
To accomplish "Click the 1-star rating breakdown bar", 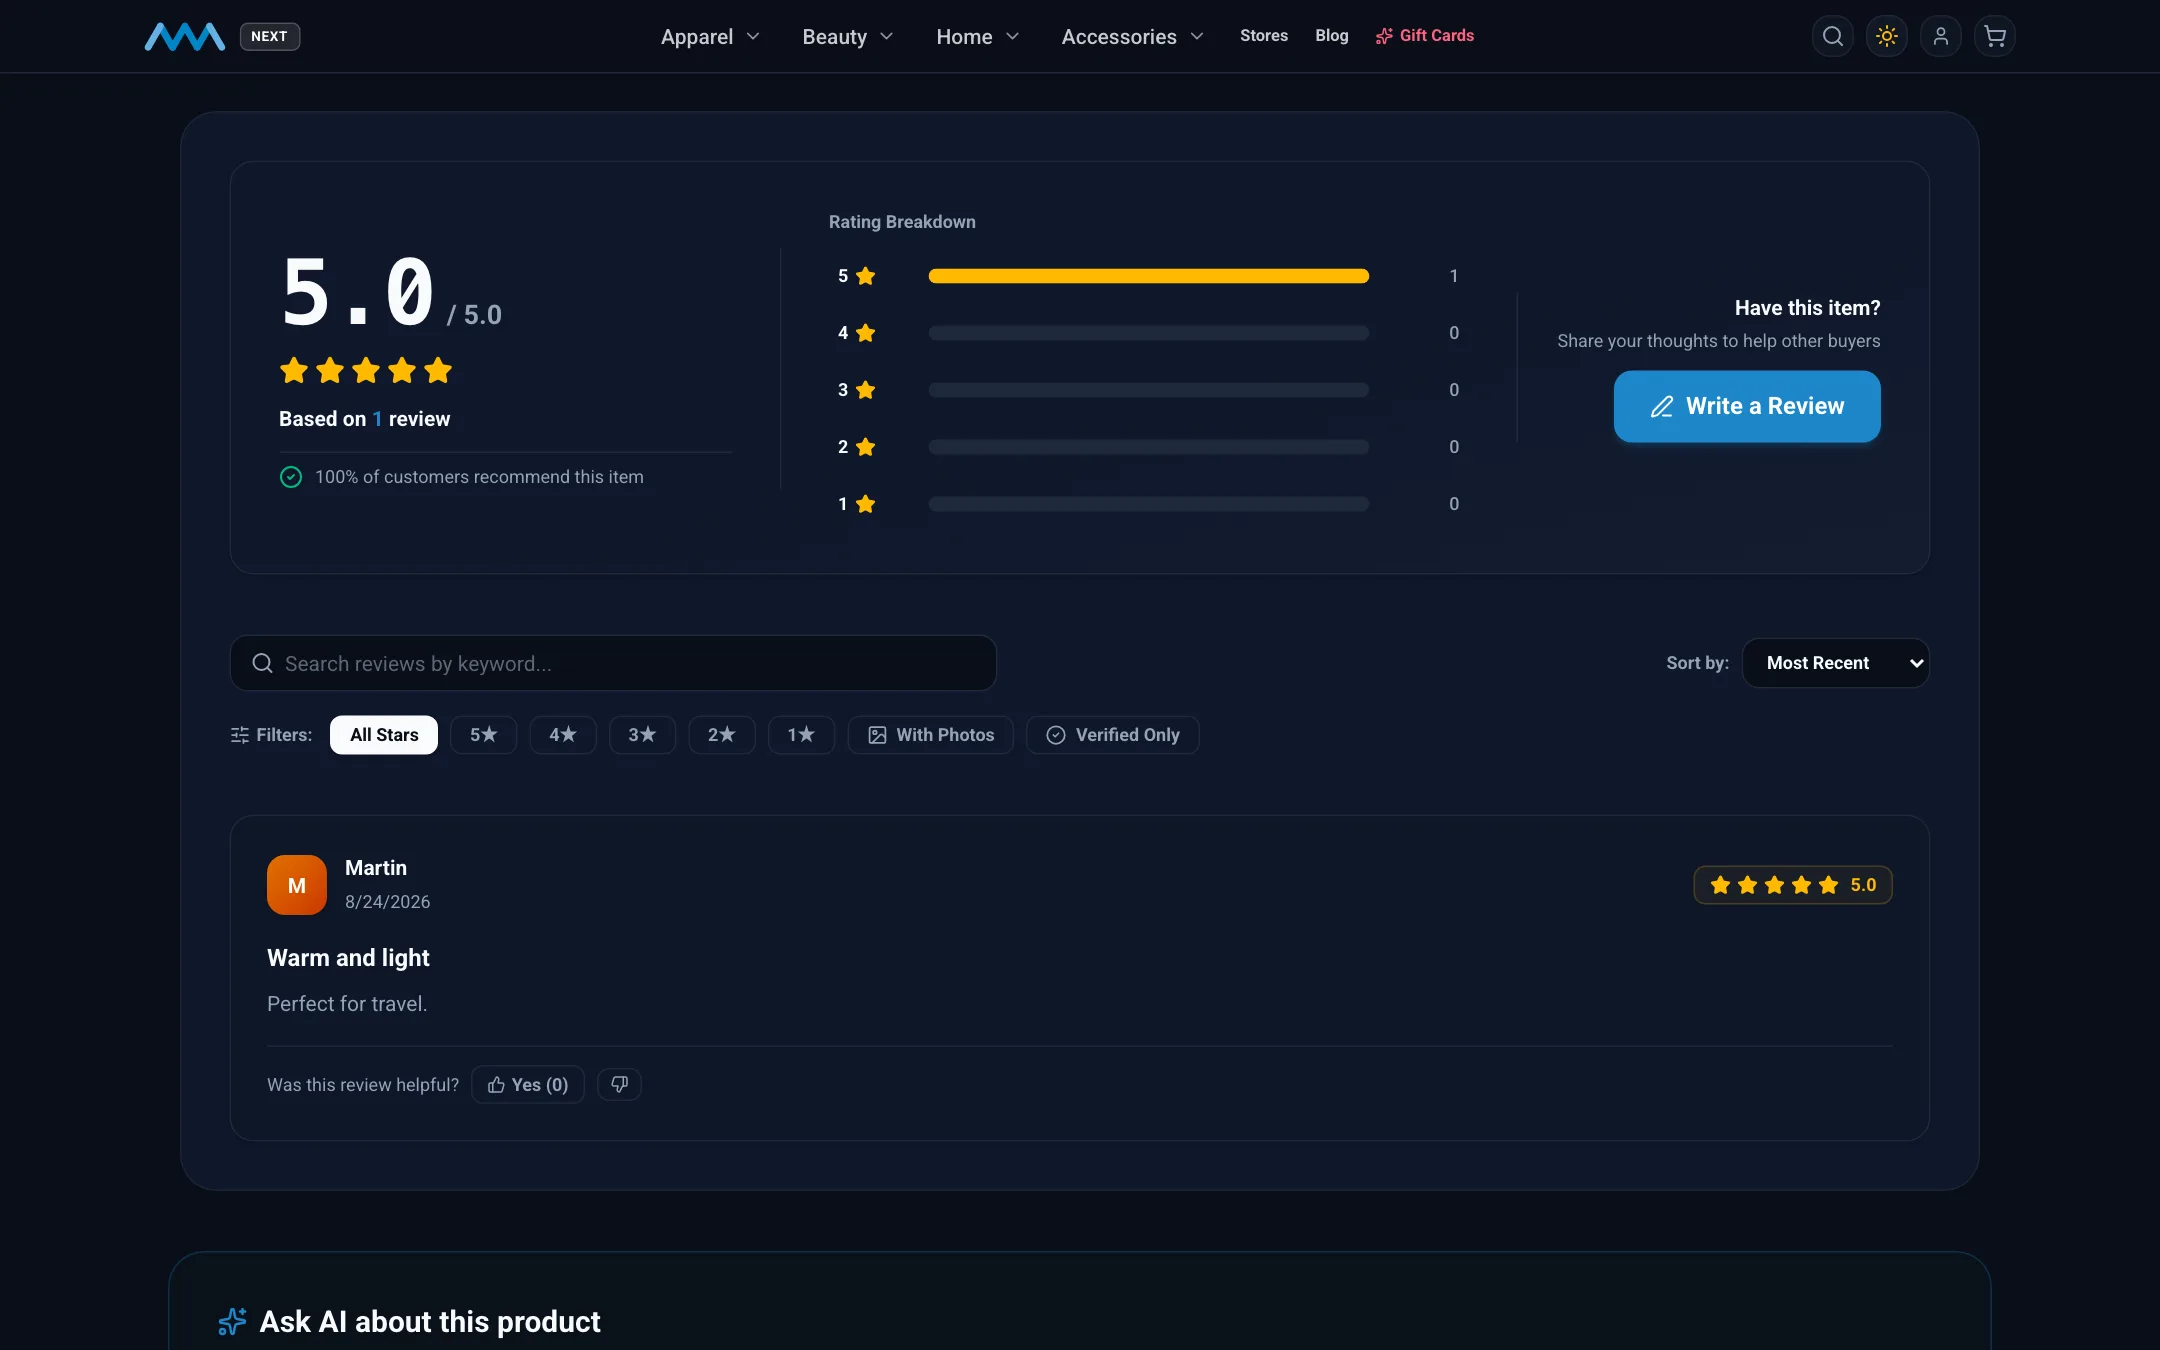I will [1148, 504].
